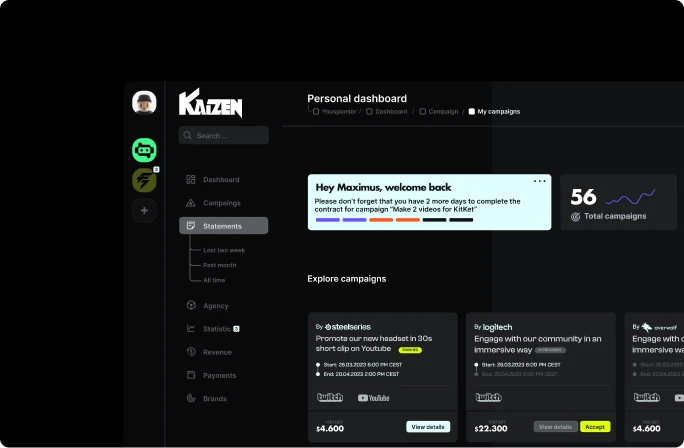Click Twitch logo on steelseries card
Viewport: 684px width, 448px height.
coord(330,397)
